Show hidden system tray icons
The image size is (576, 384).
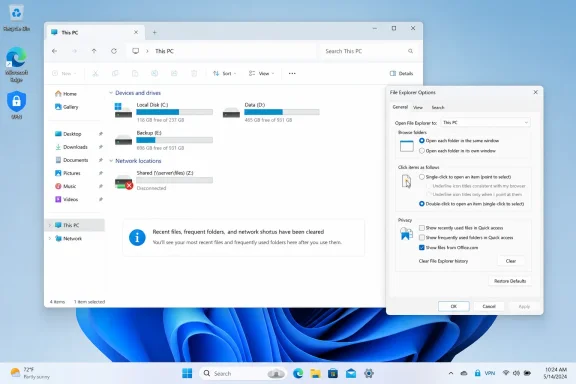451,373
